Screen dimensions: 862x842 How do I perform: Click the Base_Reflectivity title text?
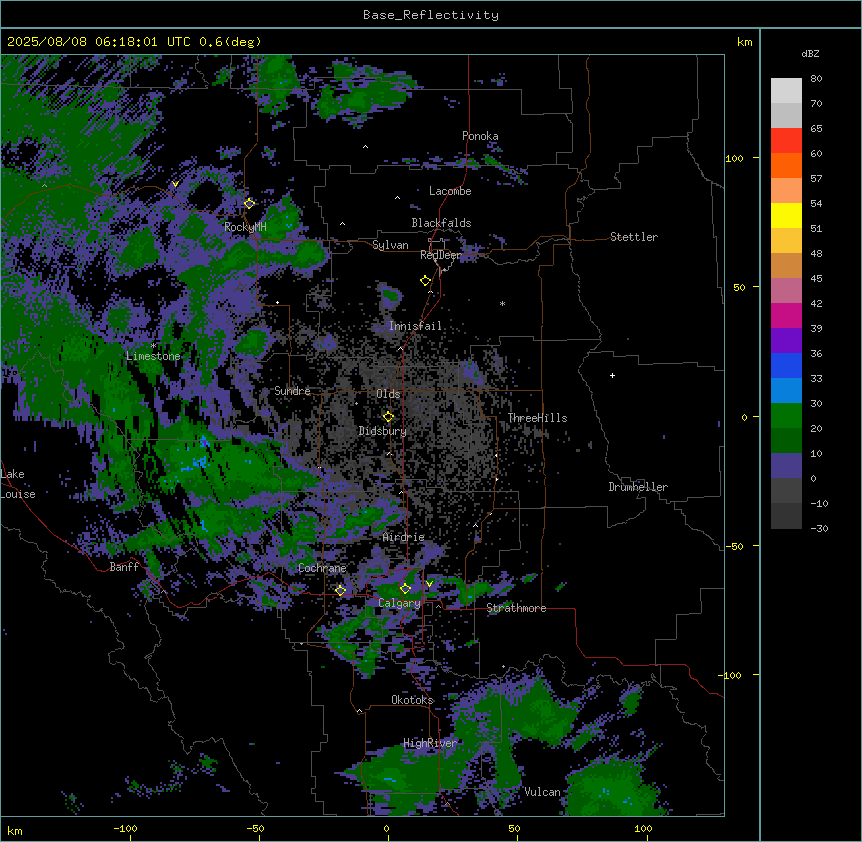431,15
